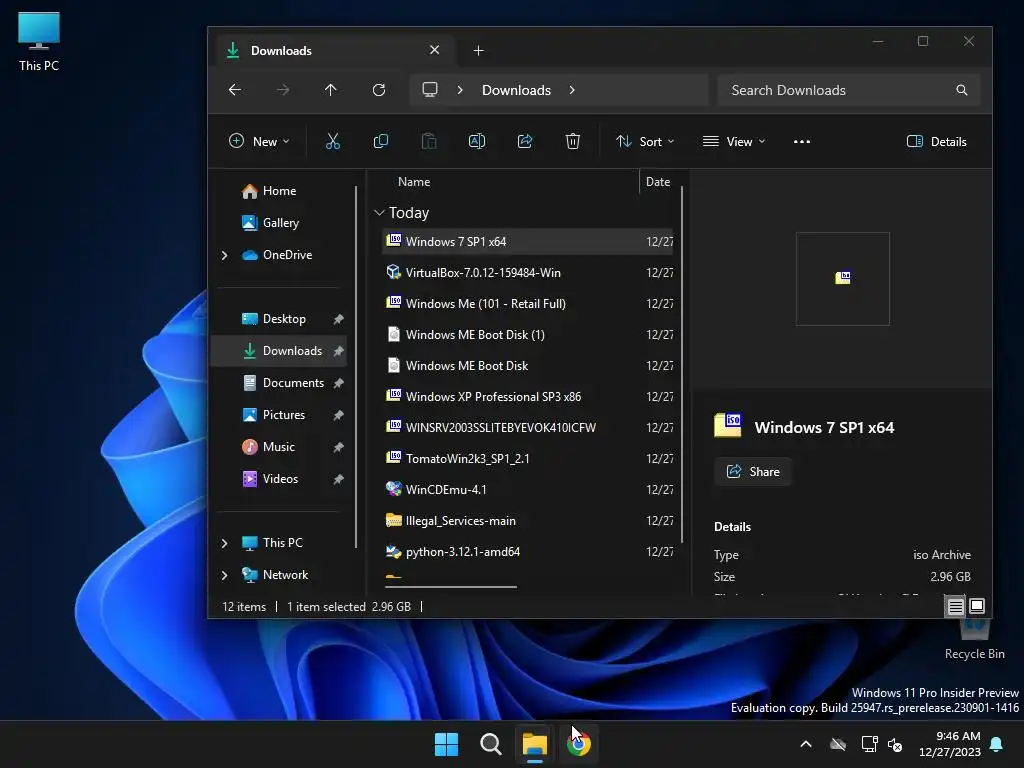Refresh the Downloads folder
1024x768 pixels.
point(379,90)
